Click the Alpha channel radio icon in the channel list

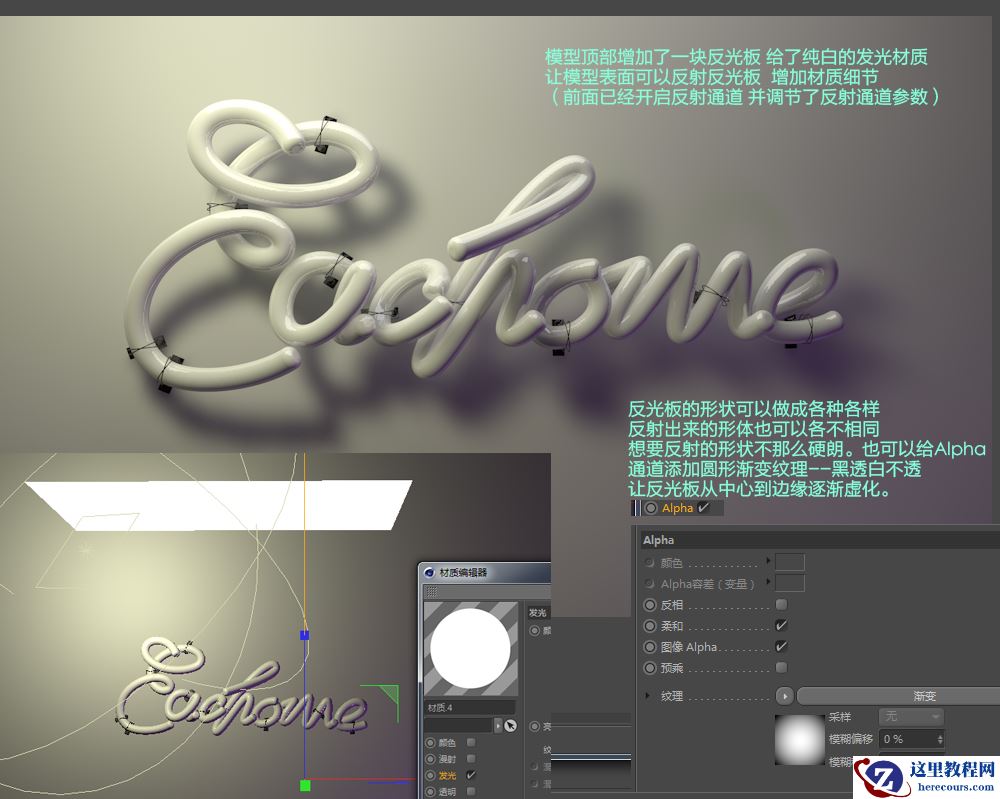point(650,508)
